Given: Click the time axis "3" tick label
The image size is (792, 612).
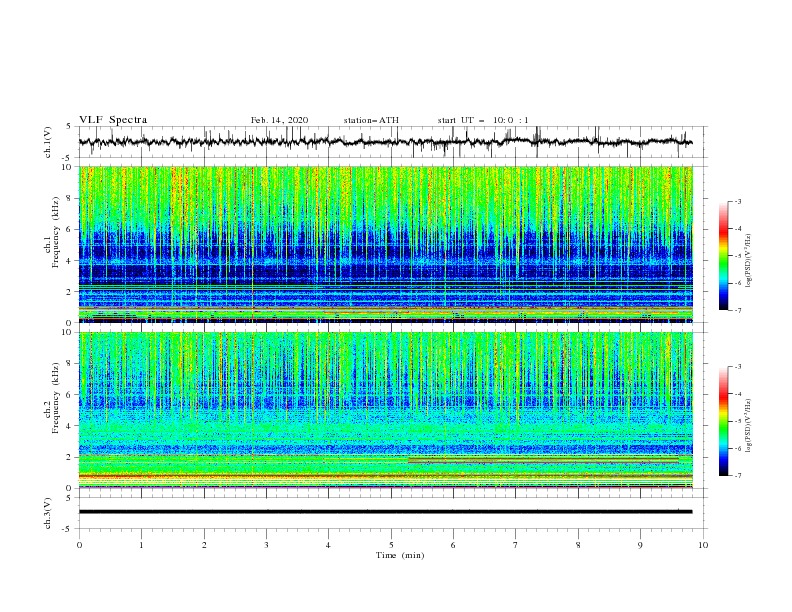Looking at the screenshot, I should pos(266,545).
